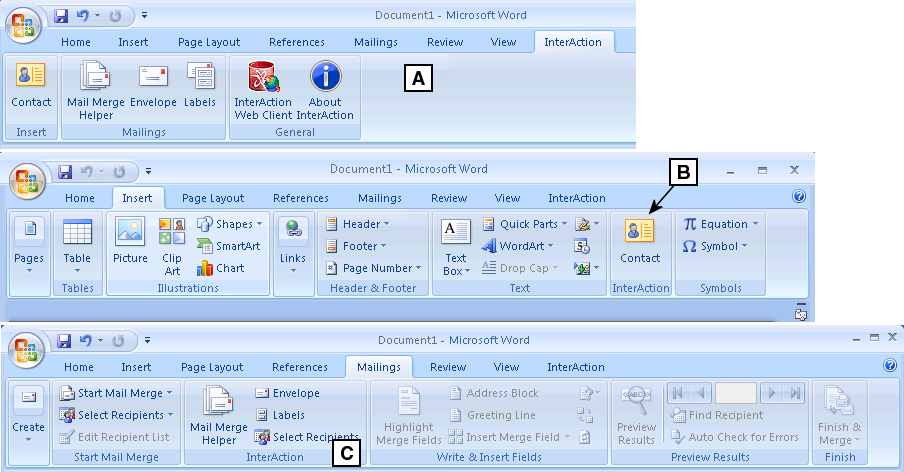
Task: Open the InterAction Web Client
Action: tap(263, 90)
